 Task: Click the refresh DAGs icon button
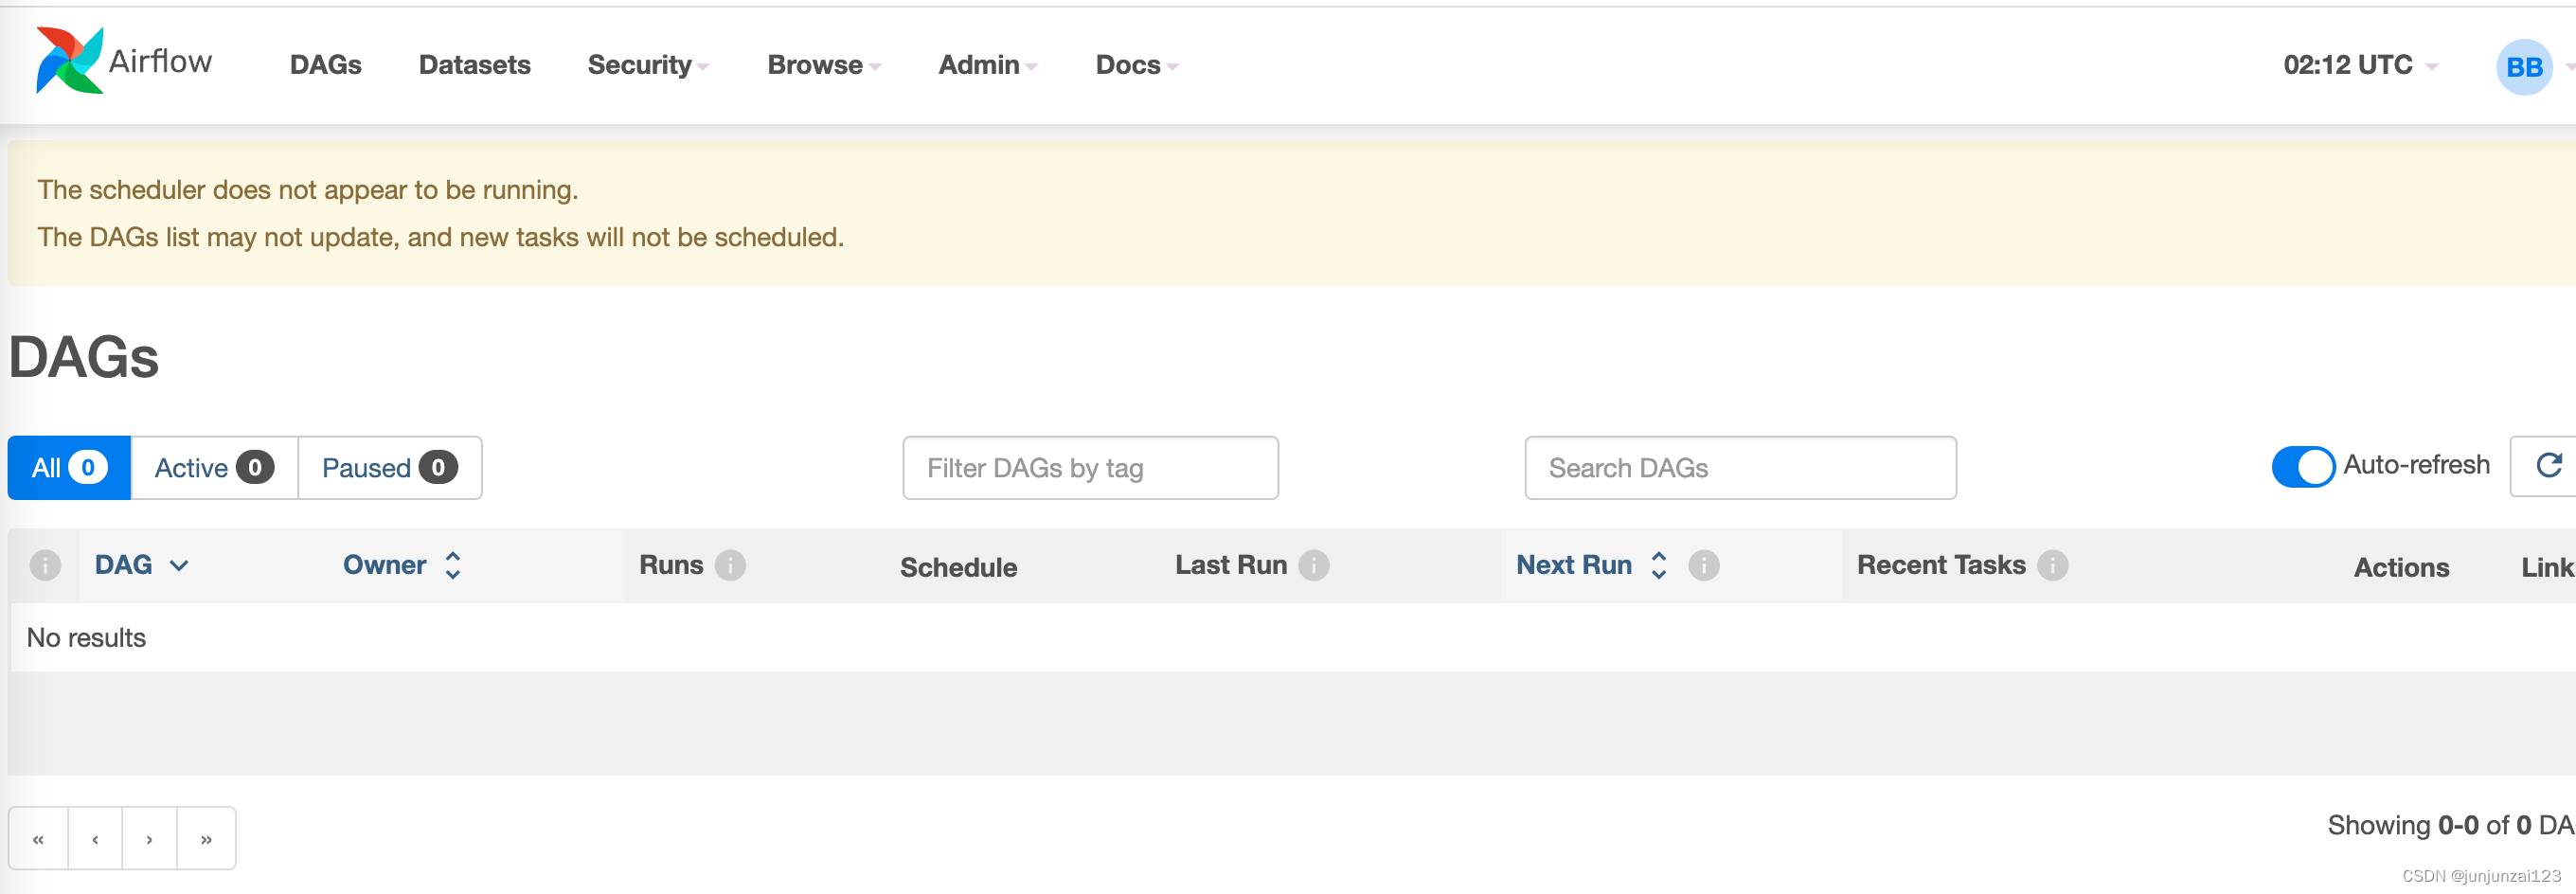2548,466
